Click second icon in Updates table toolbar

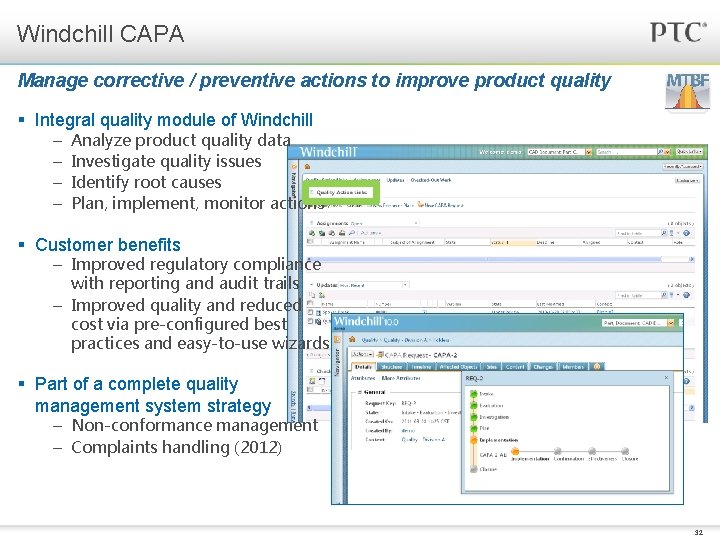point(322,295)
